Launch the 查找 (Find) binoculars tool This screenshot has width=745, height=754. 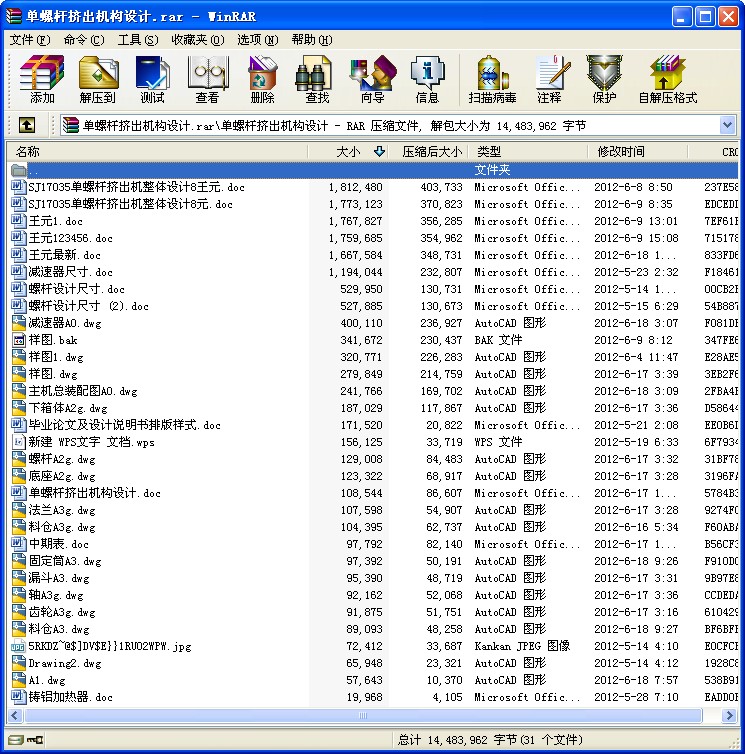[x=317, y=79]
